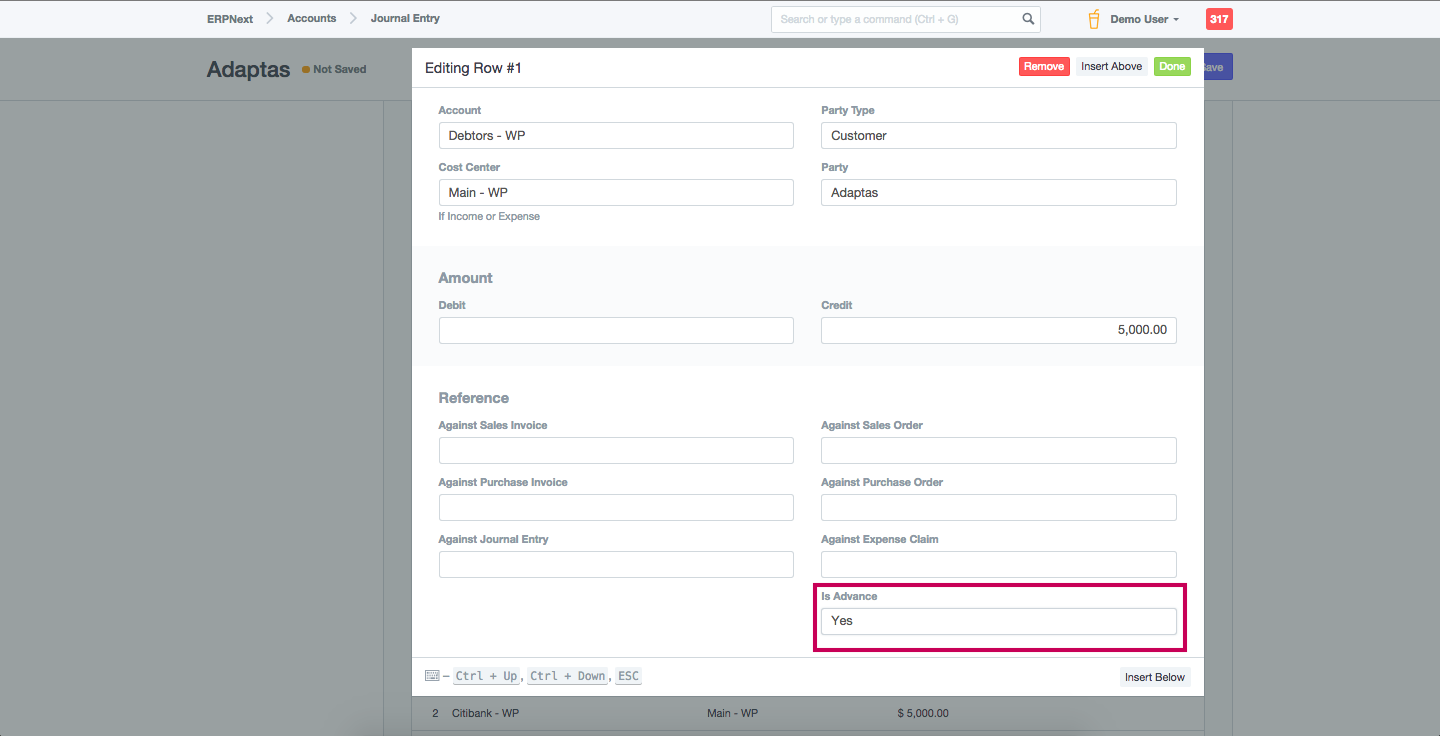Click the empty Debit amount field
The width and height of the screenshot is (1440, 736).
(x=616, y=331)
